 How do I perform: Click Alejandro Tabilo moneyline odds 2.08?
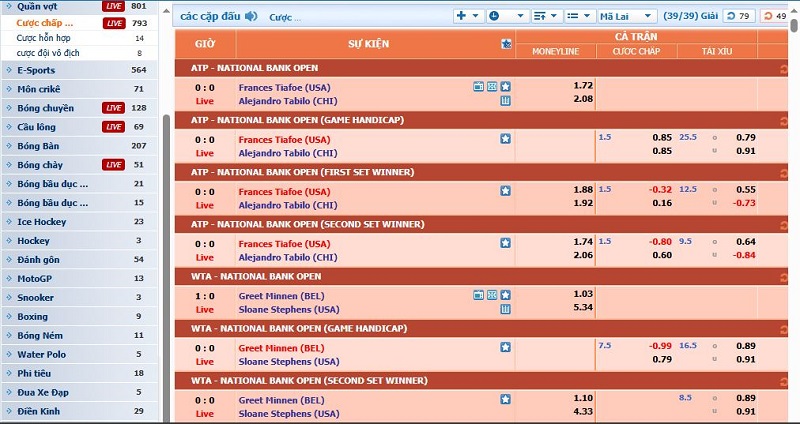pos(583,99)
